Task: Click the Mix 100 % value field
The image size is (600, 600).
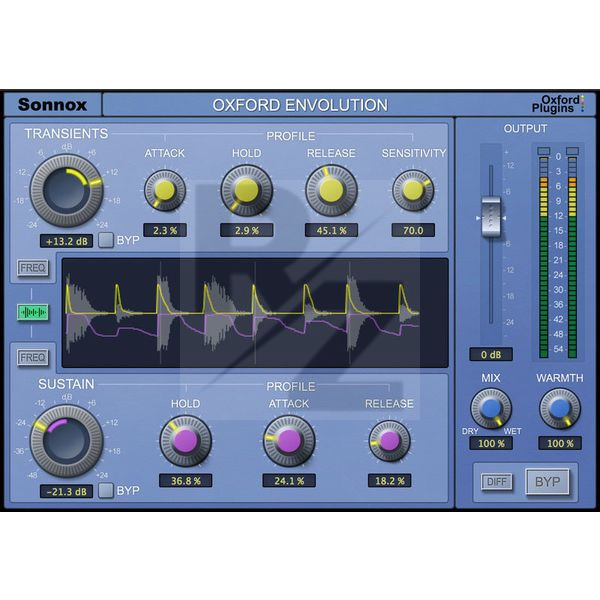Action: 491,443
